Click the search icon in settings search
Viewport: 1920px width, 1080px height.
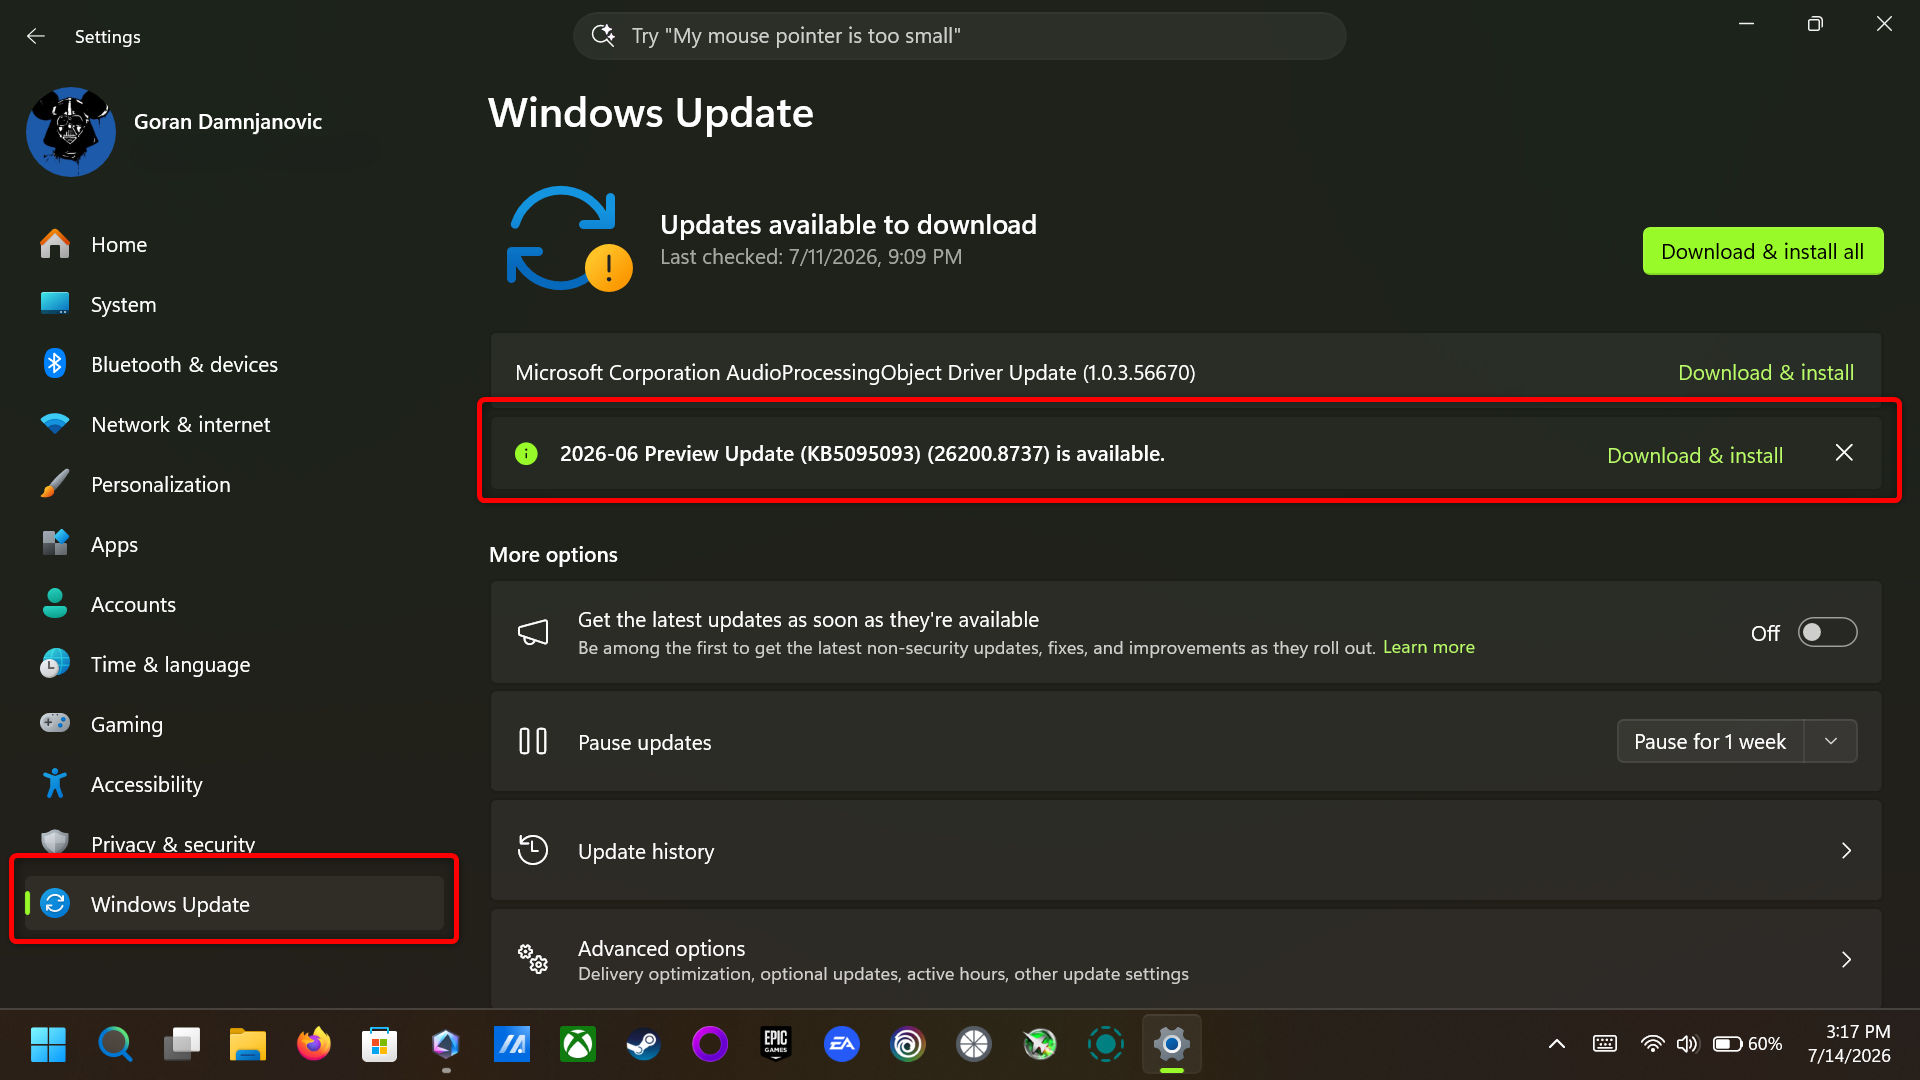603,36
